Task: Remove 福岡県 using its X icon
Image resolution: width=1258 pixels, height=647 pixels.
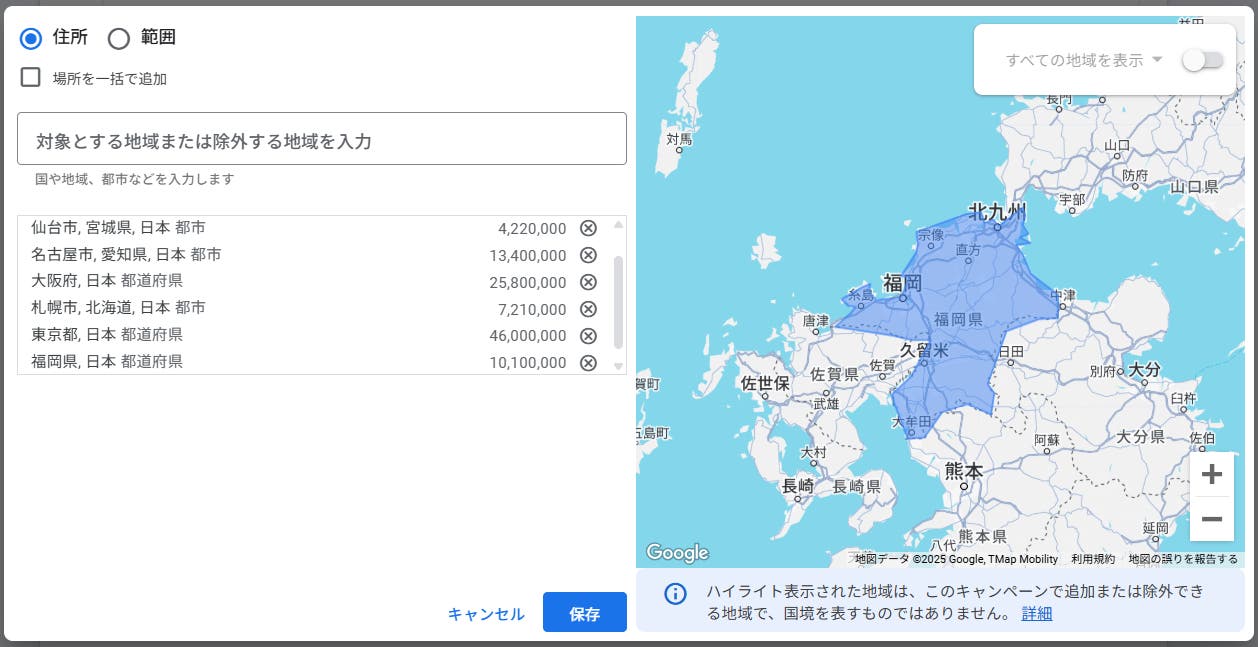Action: click(x=588, y=362)
